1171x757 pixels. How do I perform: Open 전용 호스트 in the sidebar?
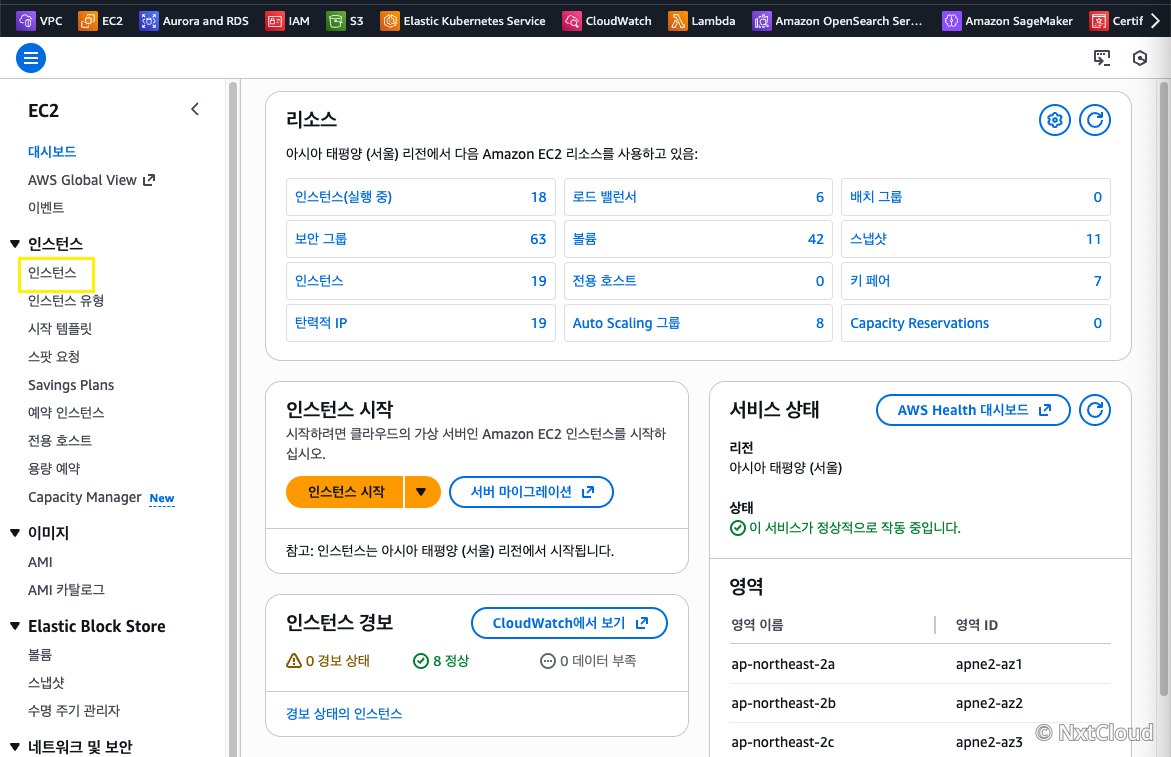click(60, 440)
